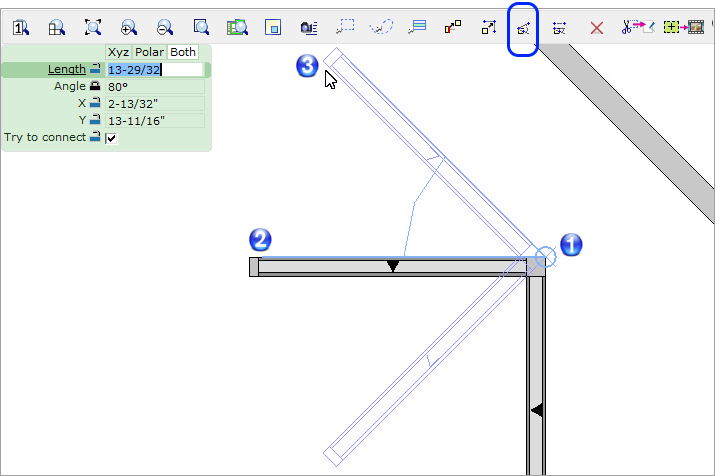
Task: Click the black arrow on vertical wall
Action: (537, 410)
